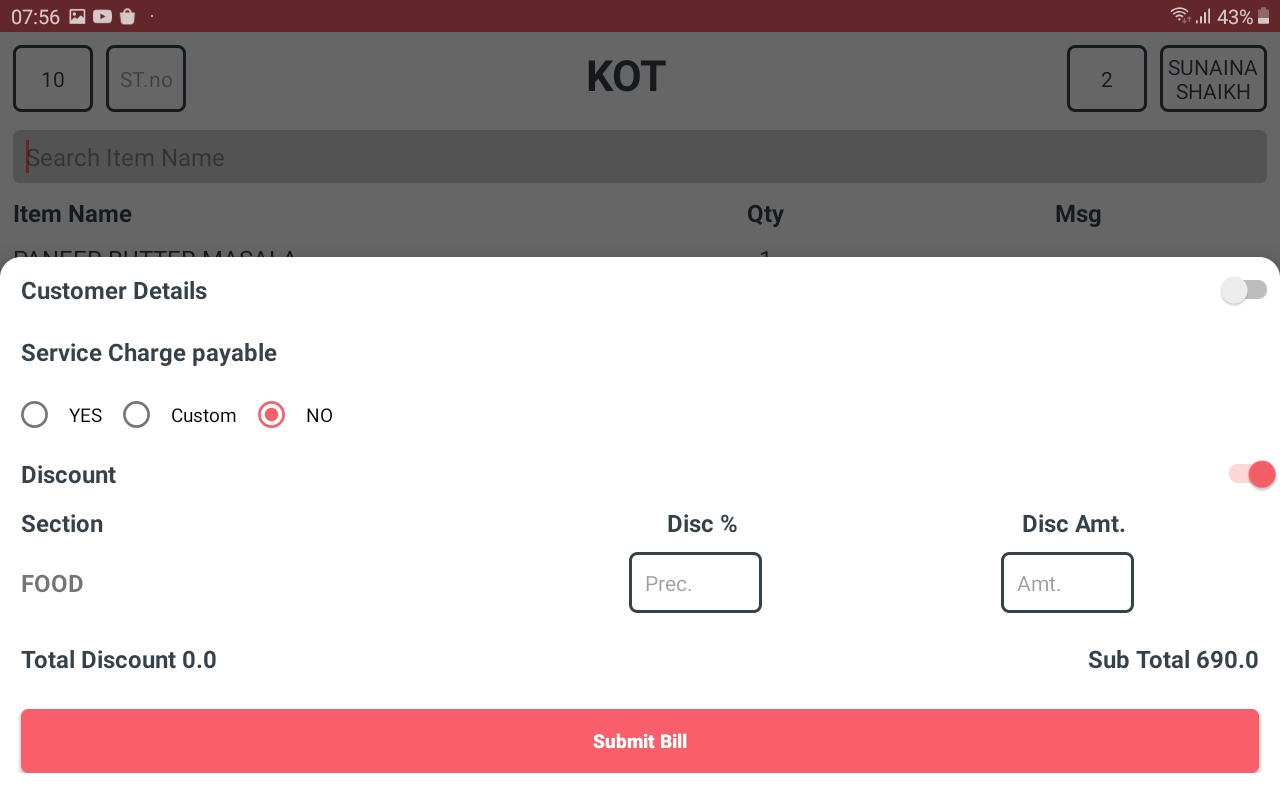Tap the battery icon in status bar
Screen dimensions: 1280x800
pos(1263,16)
